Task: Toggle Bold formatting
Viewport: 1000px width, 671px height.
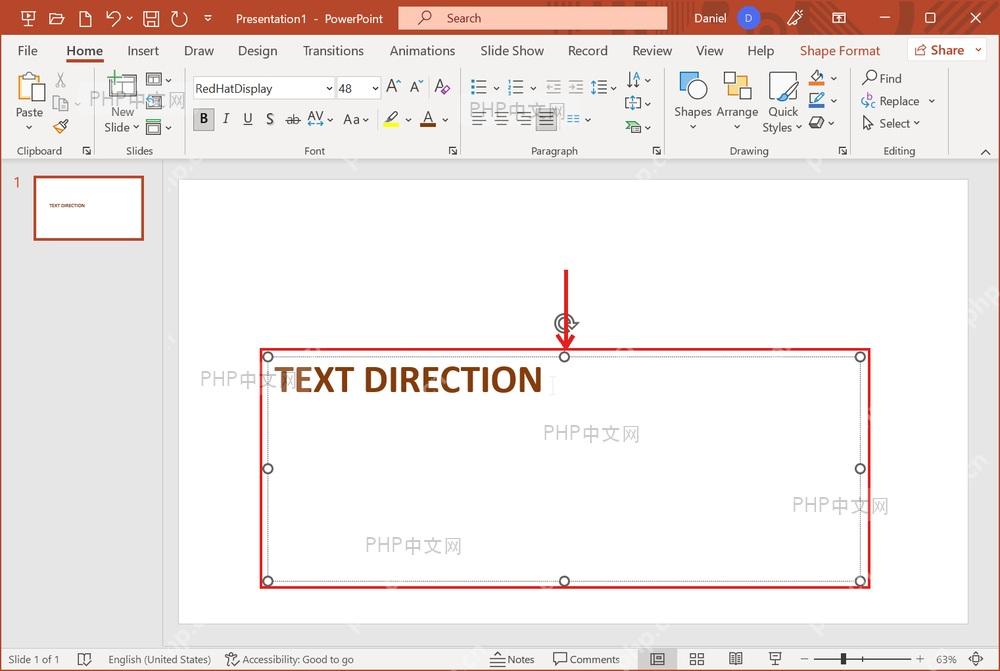Action: [x=203, y=119]
